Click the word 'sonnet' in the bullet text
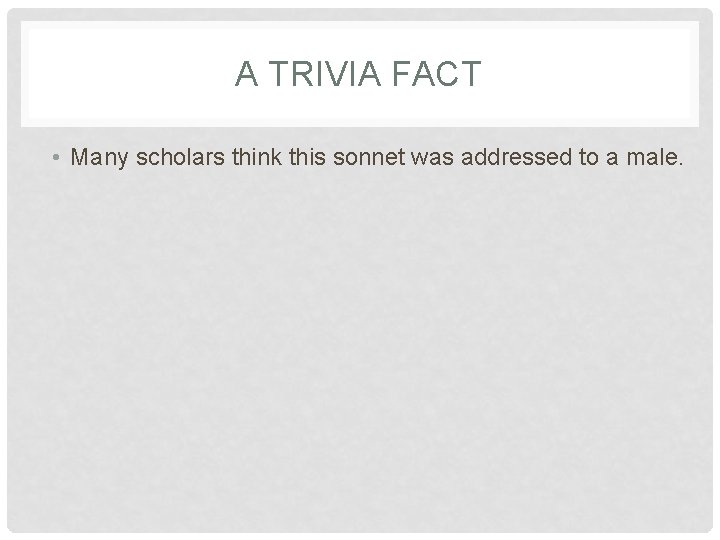This screenshot has height=540, width=720. pyautogui.click(x=369, y=158)
